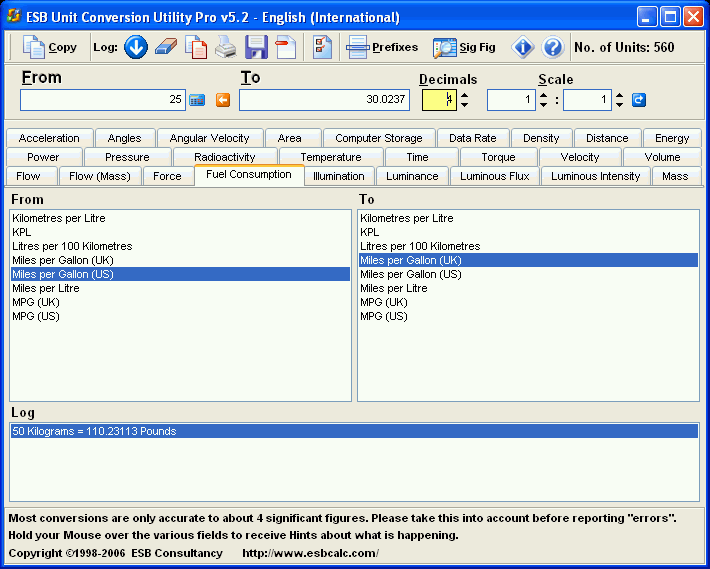This screenshot has width=710, height=569.
Task: Open the Computer Storage tab
Action: point(379,138)
